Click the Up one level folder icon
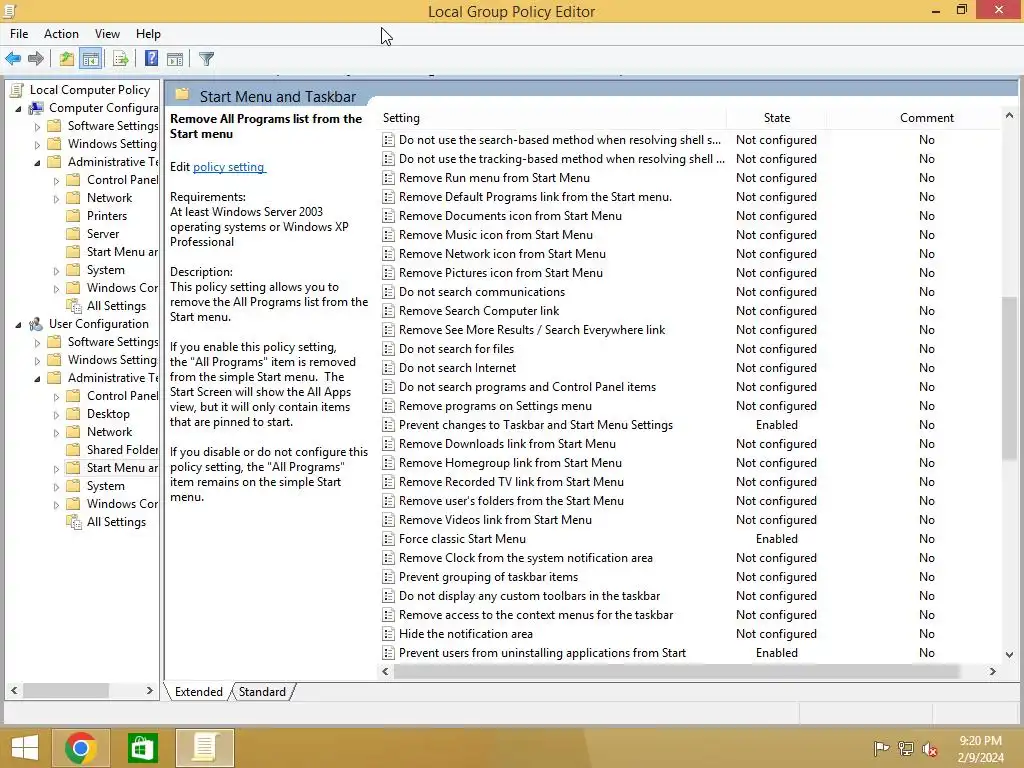 click(x=66, y=59)
